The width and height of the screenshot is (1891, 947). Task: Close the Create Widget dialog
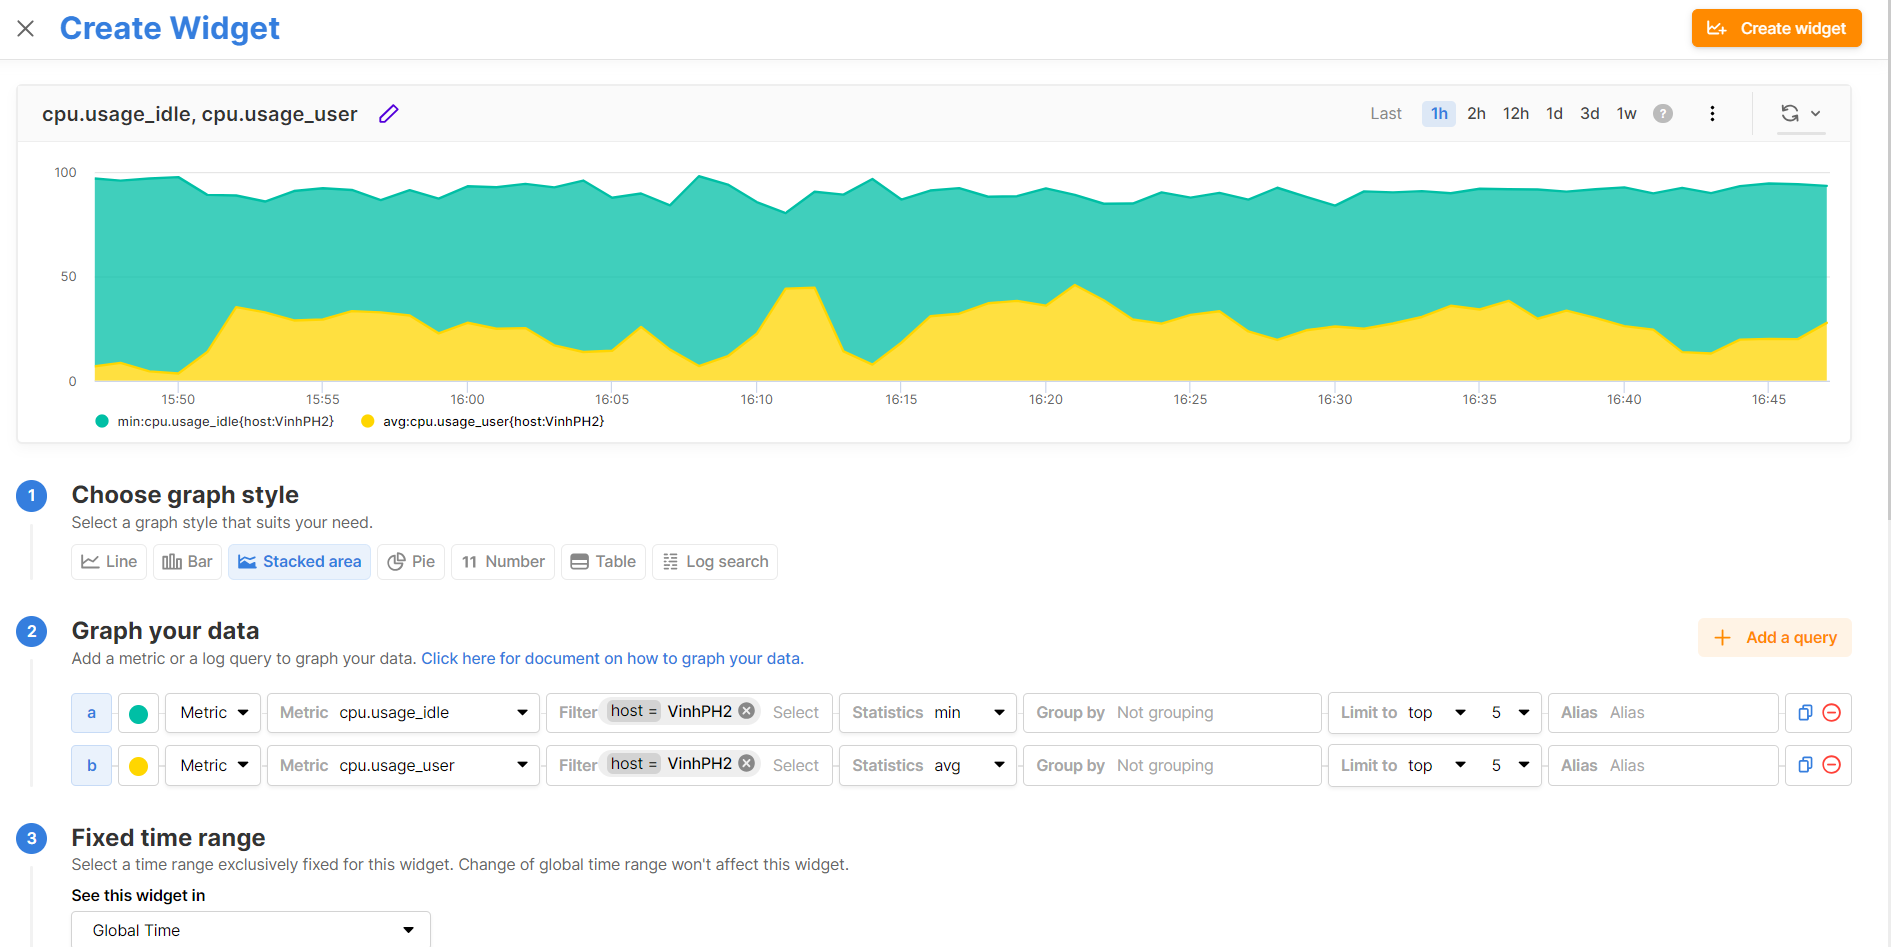(26, 29)
